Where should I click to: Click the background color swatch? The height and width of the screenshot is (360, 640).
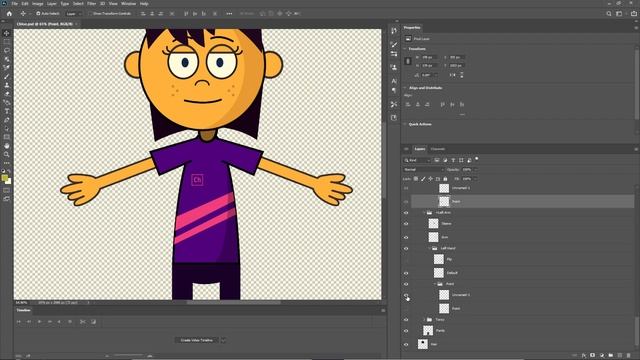9,182
